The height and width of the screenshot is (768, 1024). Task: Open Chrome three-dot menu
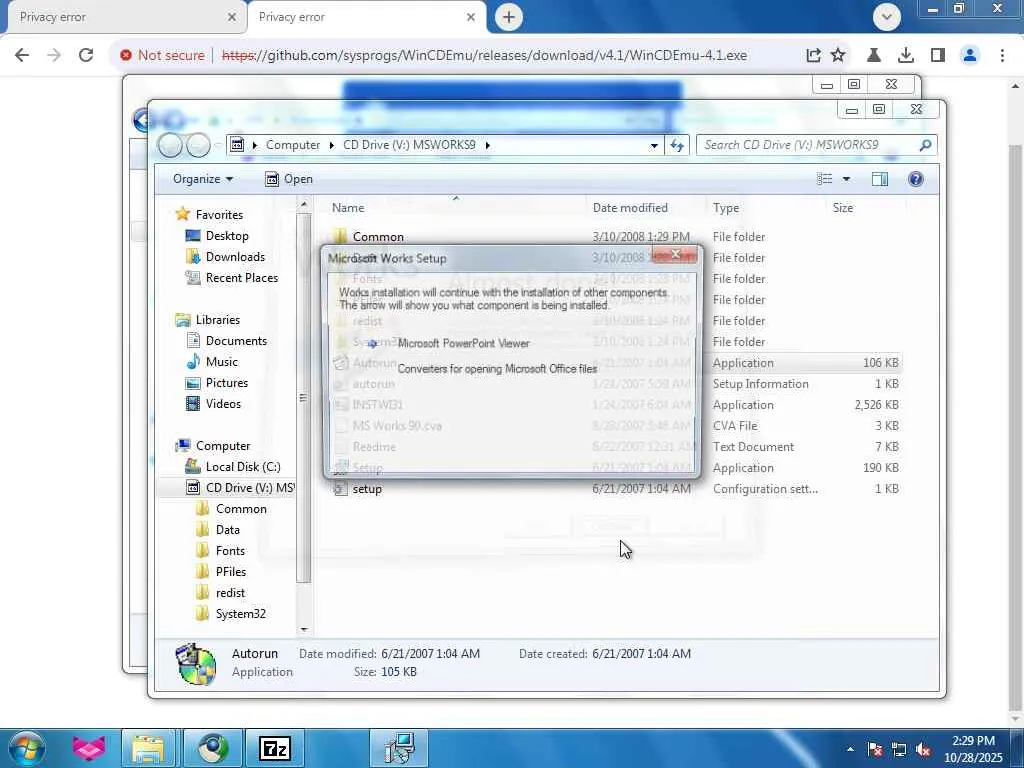(x=1002, y=56)
